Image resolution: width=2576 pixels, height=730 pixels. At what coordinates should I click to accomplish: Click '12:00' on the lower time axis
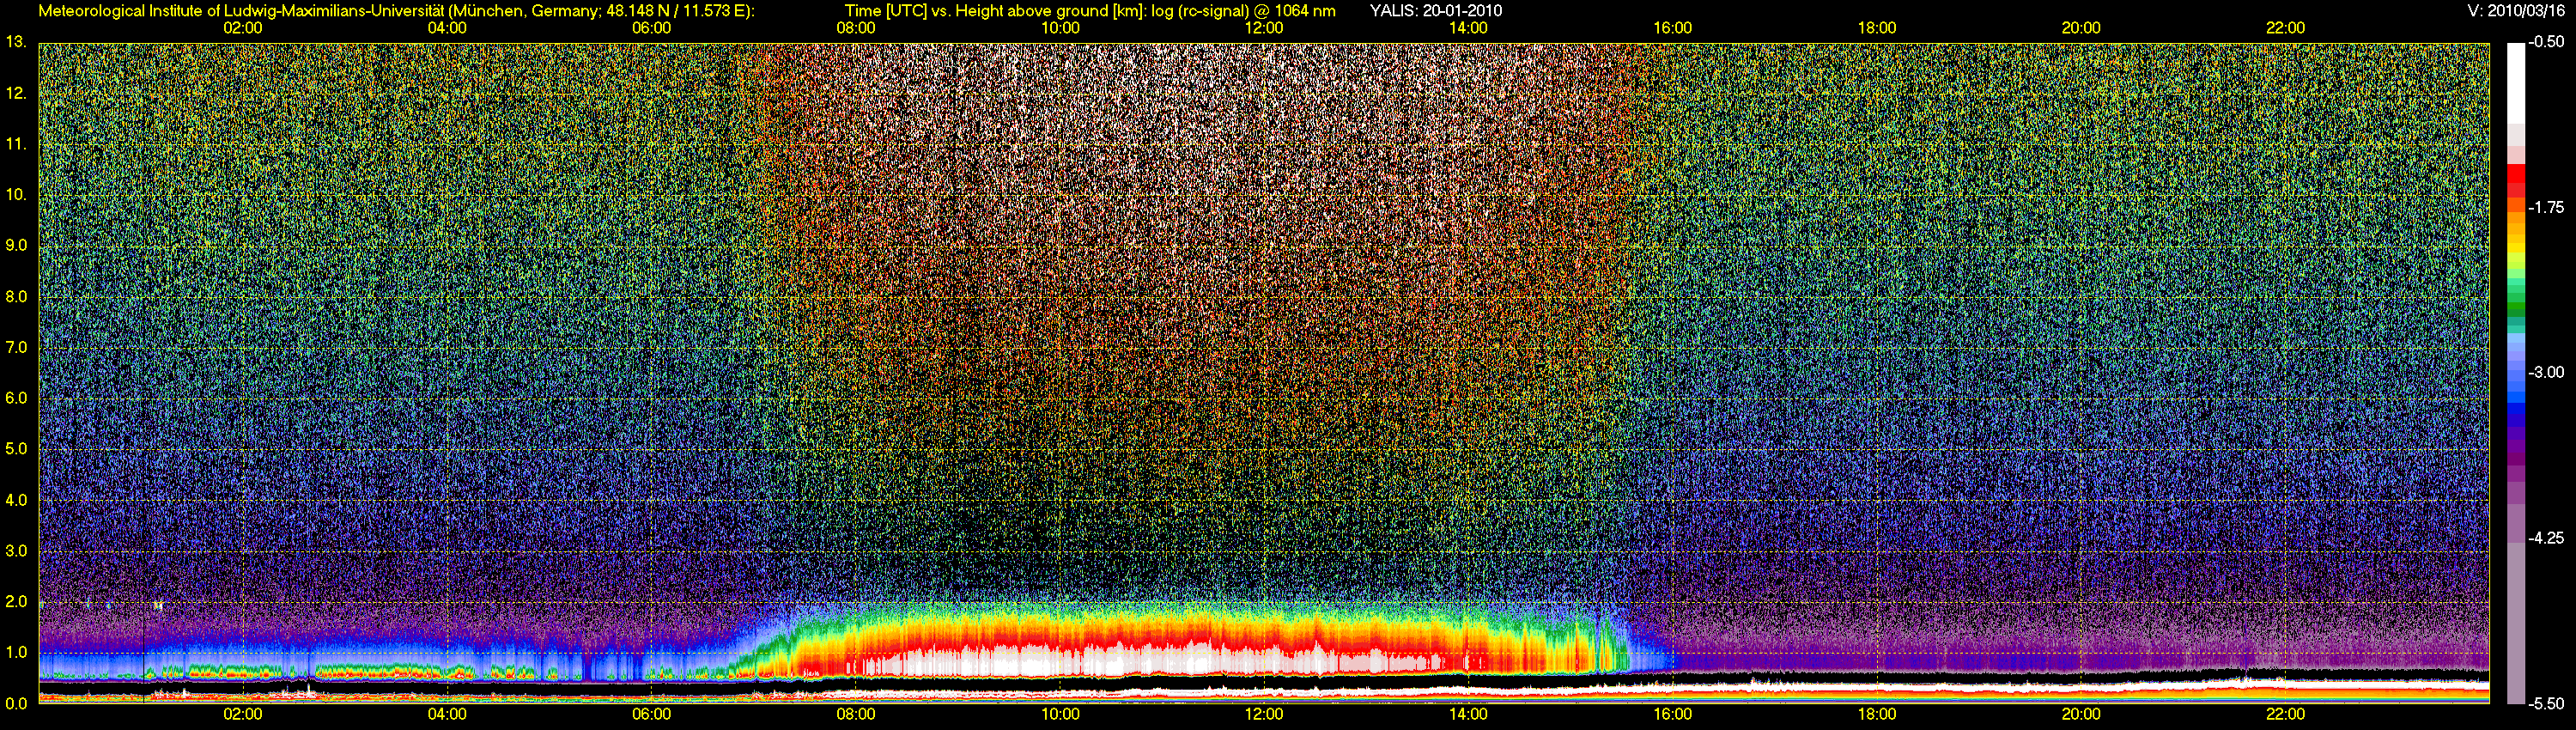pyautogui.click(x=1264, y=715)
